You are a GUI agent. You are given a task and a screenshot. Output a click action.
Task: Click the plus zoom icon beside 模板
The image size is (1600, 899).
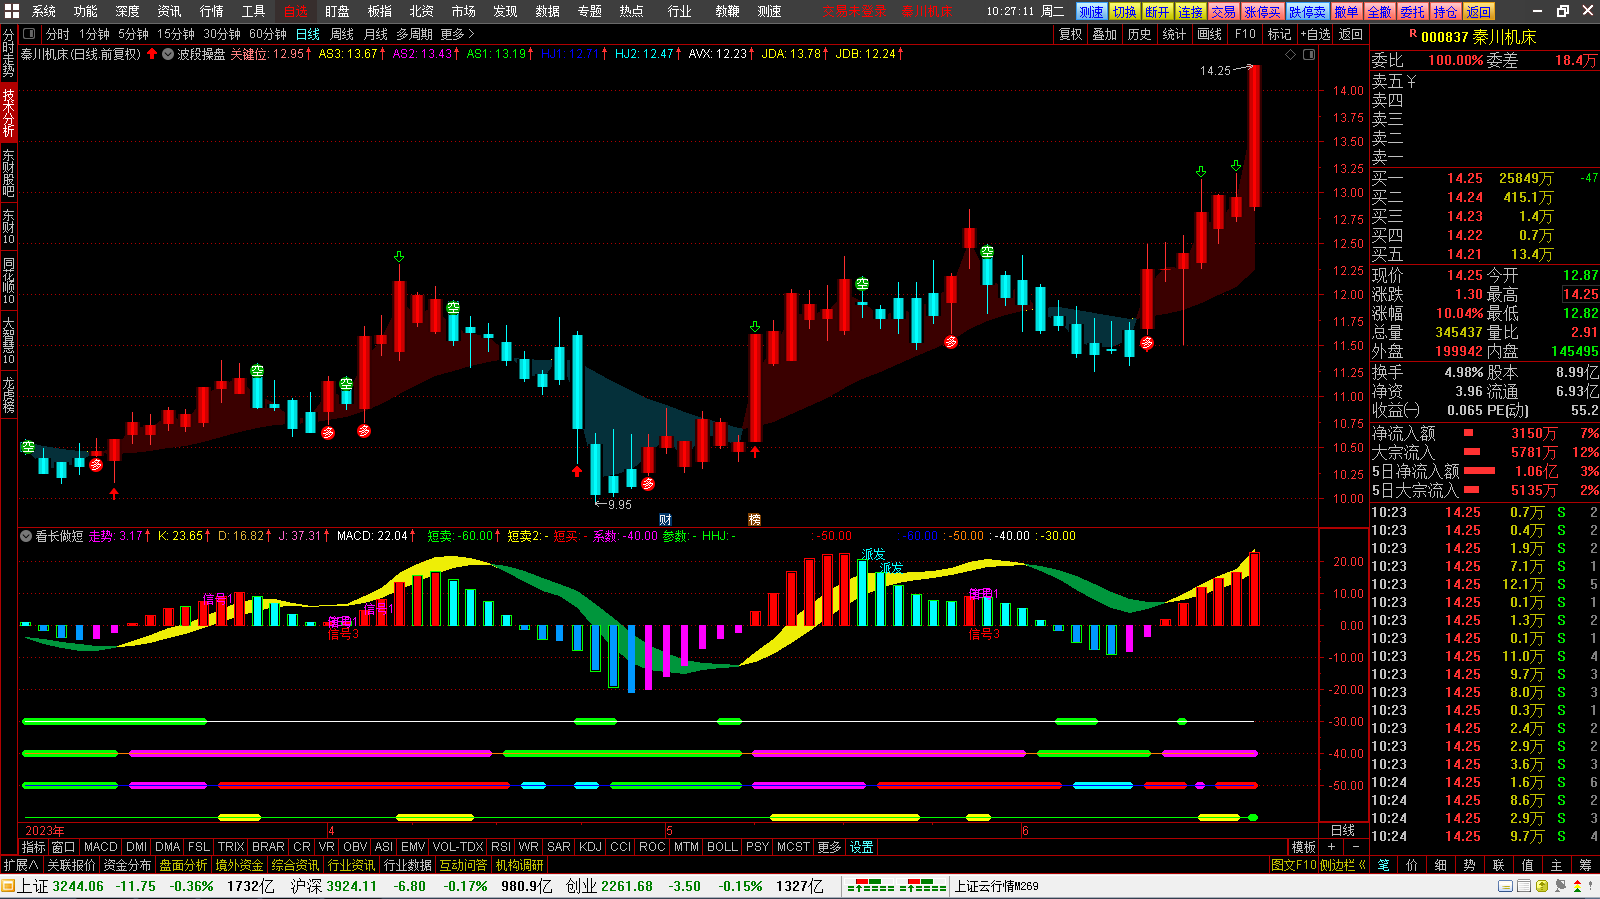(1331, 847)
